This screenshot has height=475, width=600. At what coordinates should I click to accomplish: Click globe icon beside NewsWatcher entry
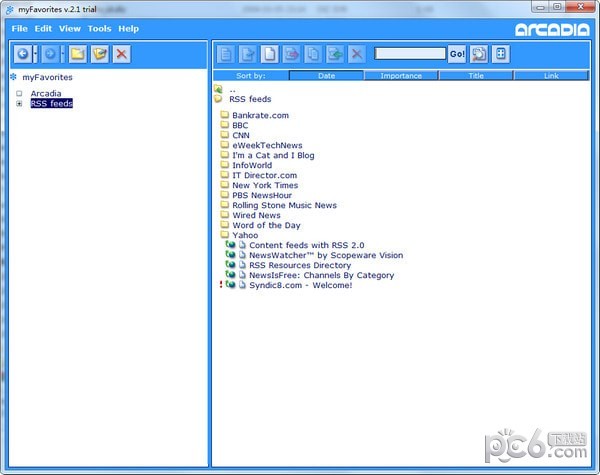tap(230, 254)
